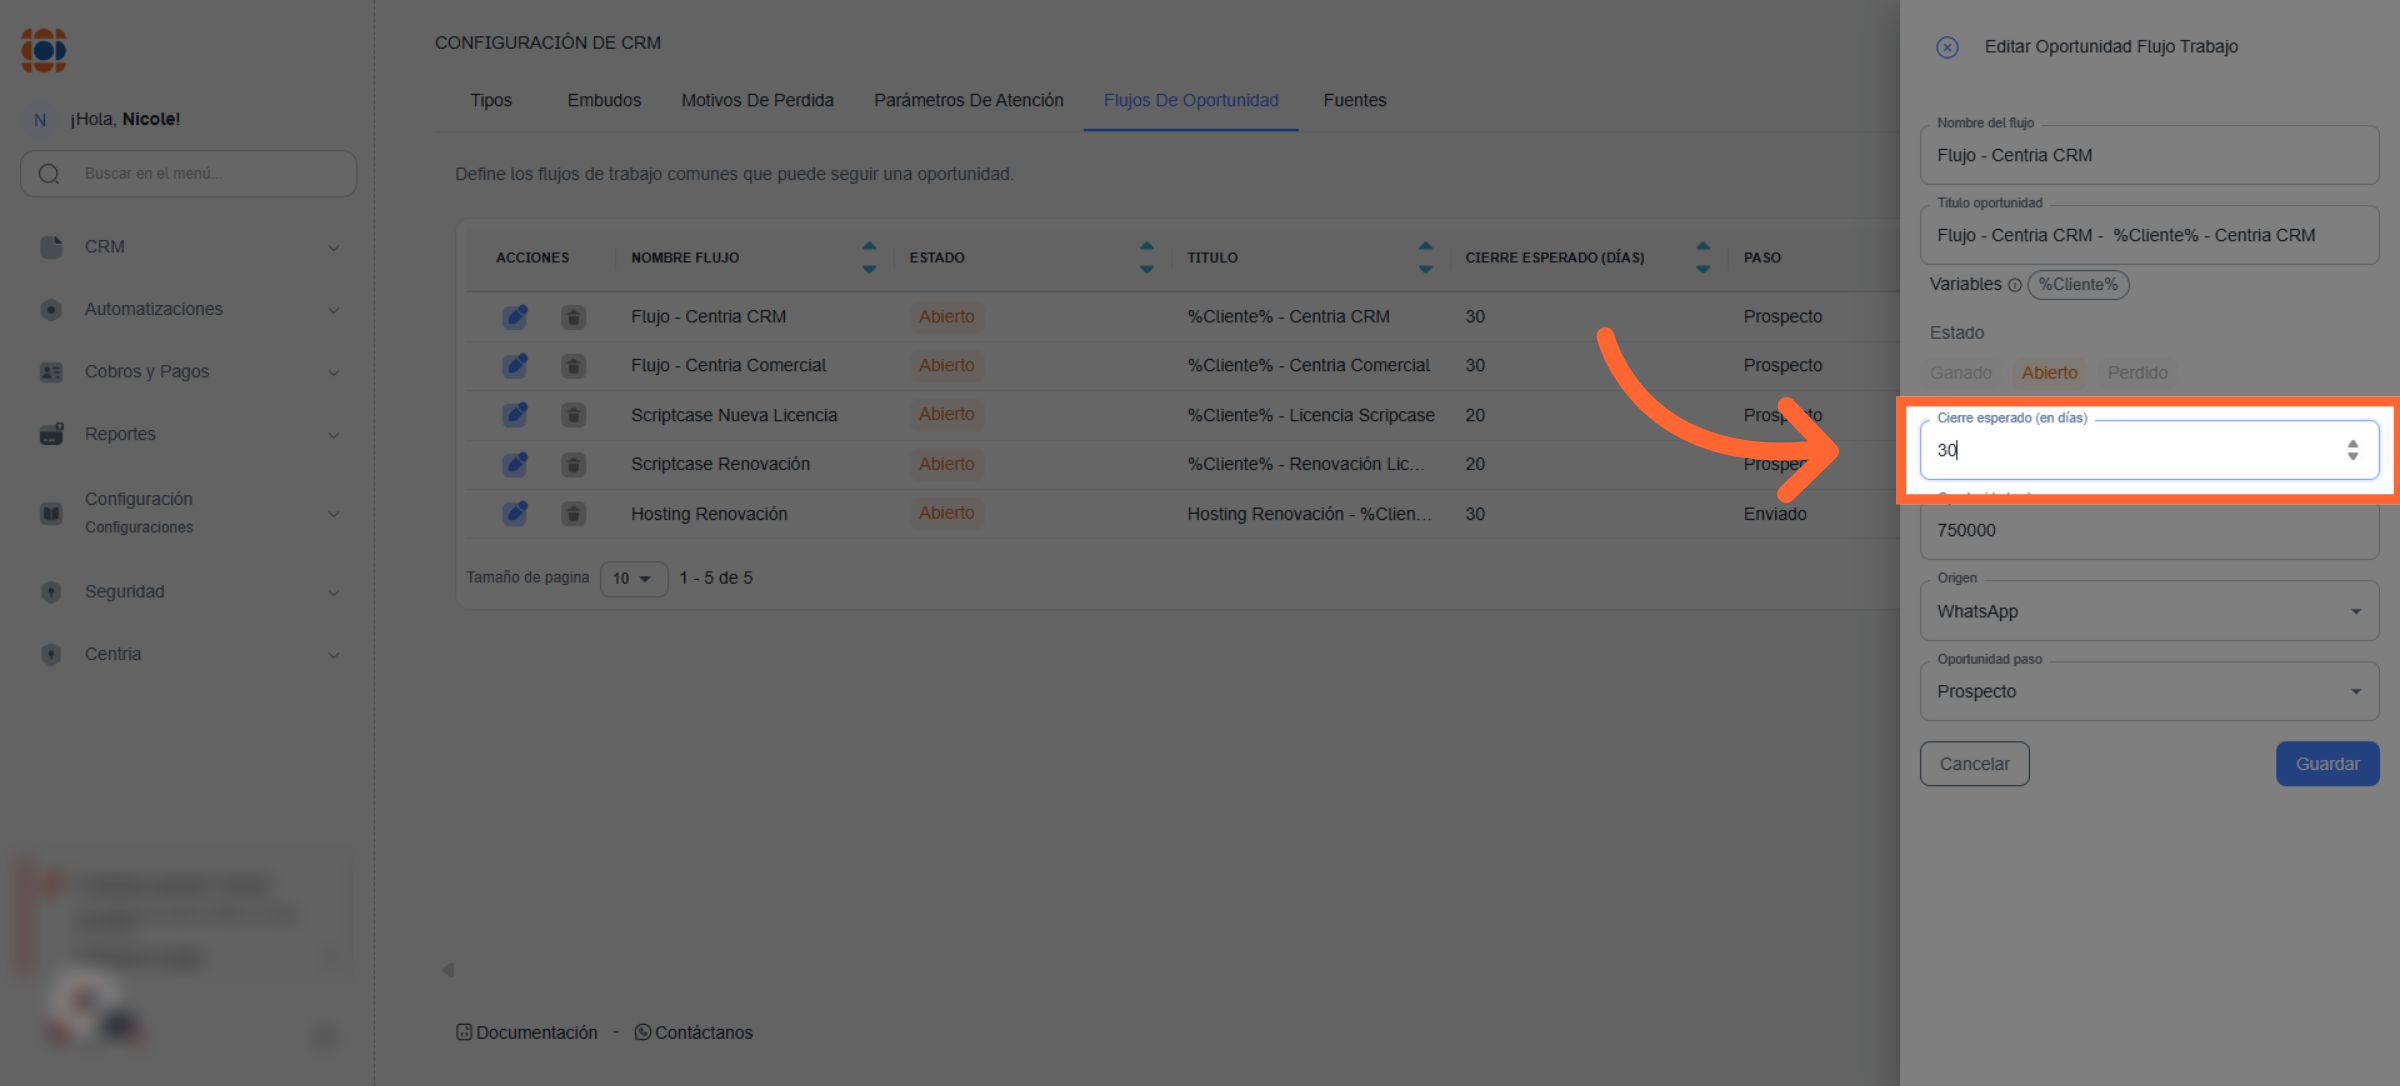Image resolution: width=2400 pixels, height=1086 pixels.
Task: Delete the Scriptcase Renovación flow
Action: click(x=573, y=465)
